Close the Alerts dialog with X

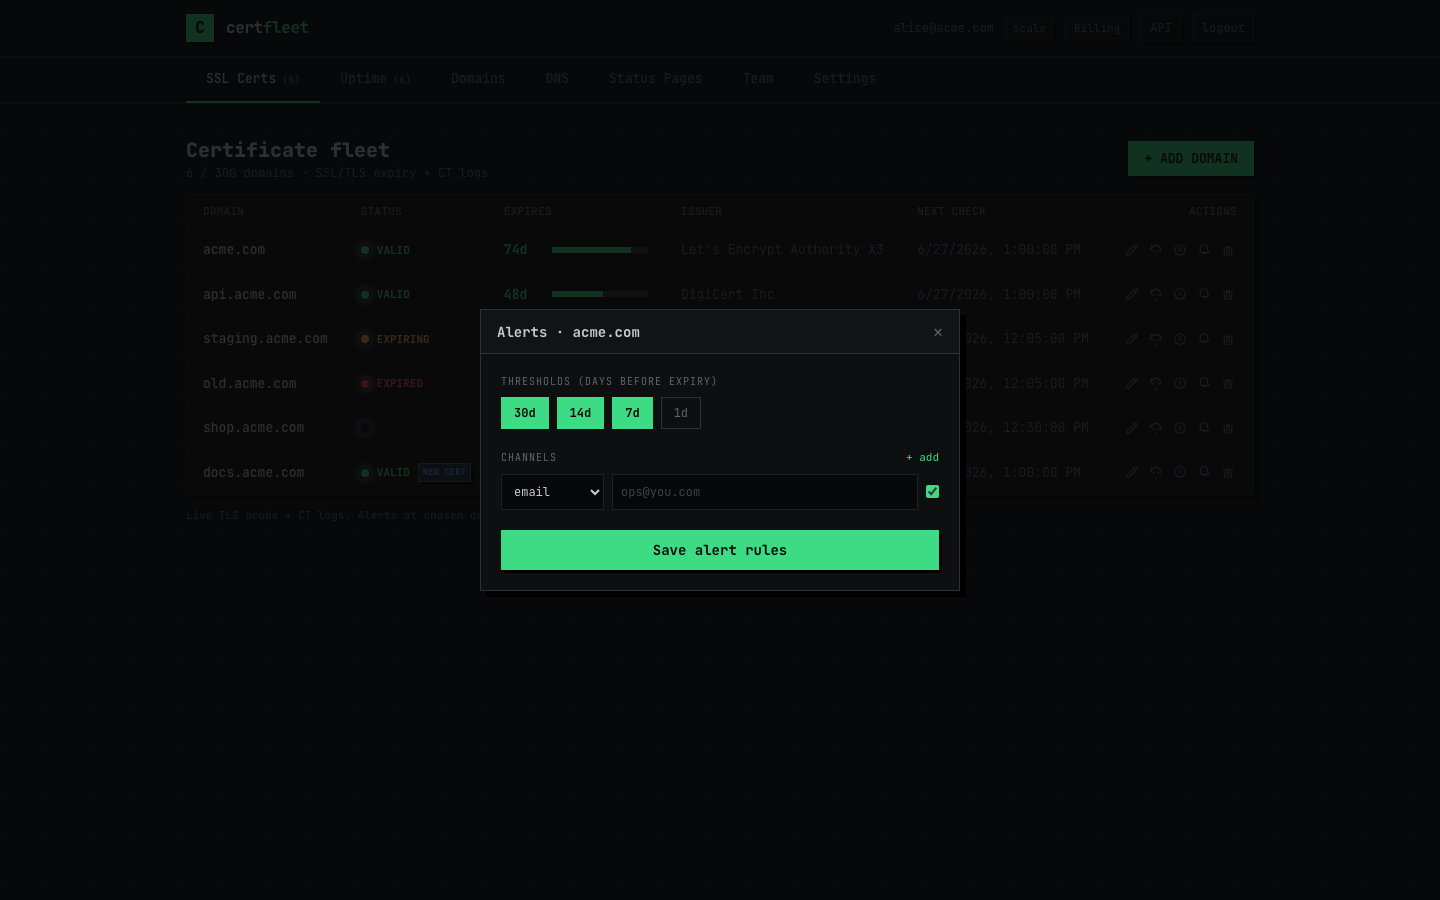tap(938, 332)
